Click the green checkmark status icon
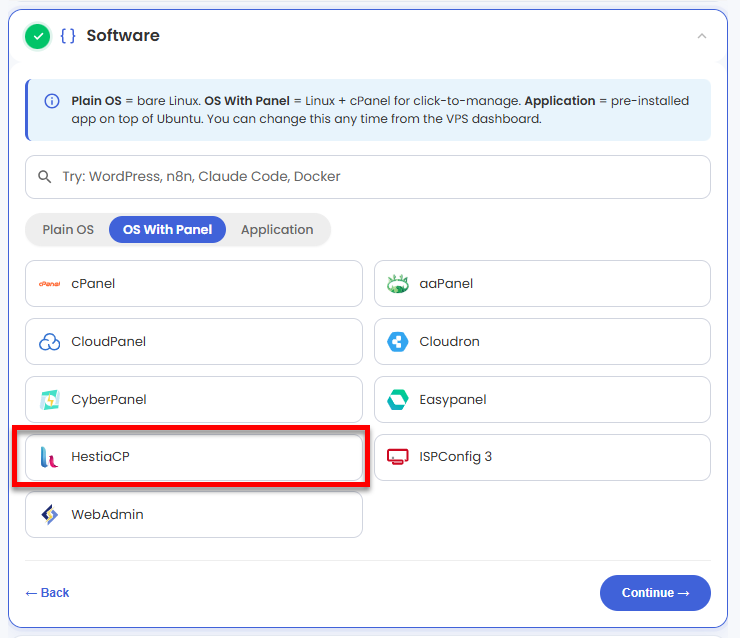This screenshot has width=740, height=638. [38, 36]
